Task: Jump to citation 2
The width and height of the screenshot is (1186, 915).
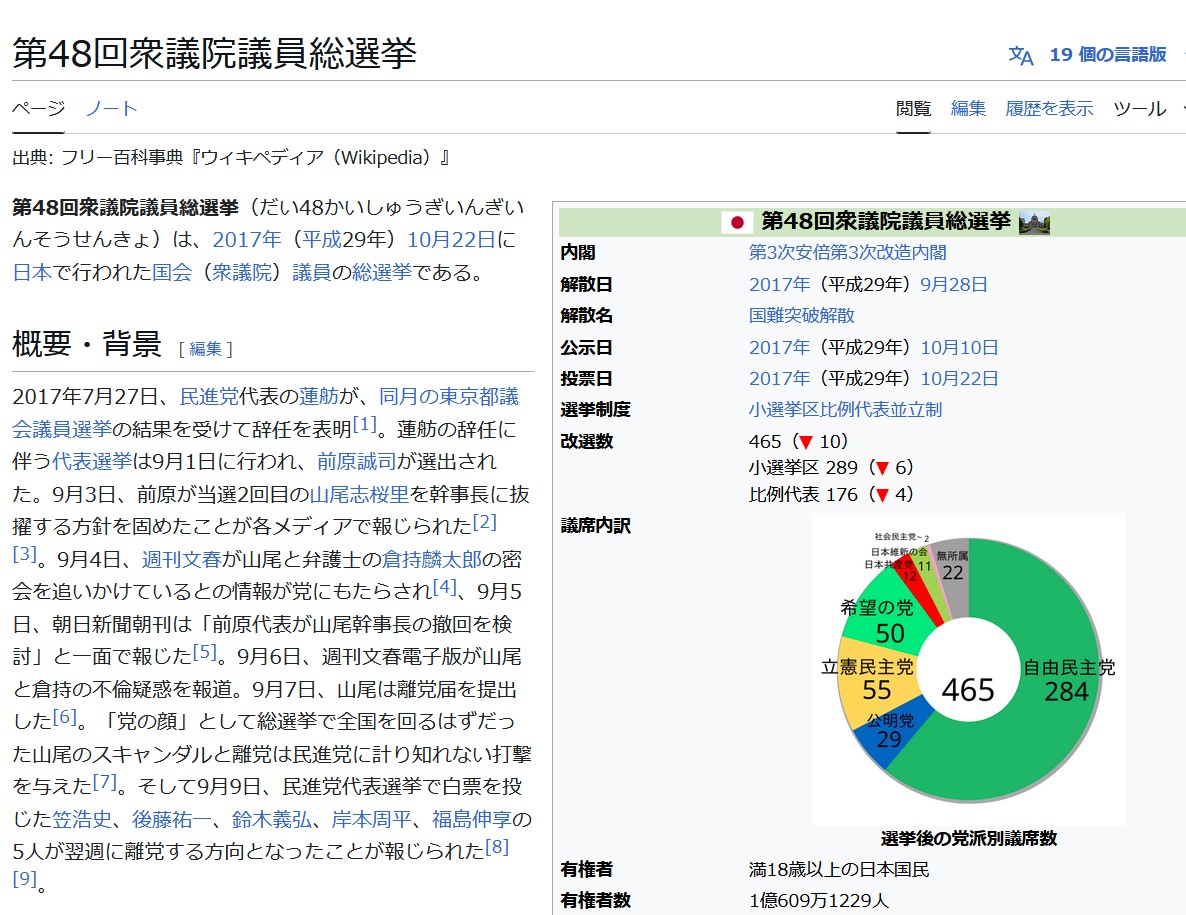Action: tap(485, 522)
